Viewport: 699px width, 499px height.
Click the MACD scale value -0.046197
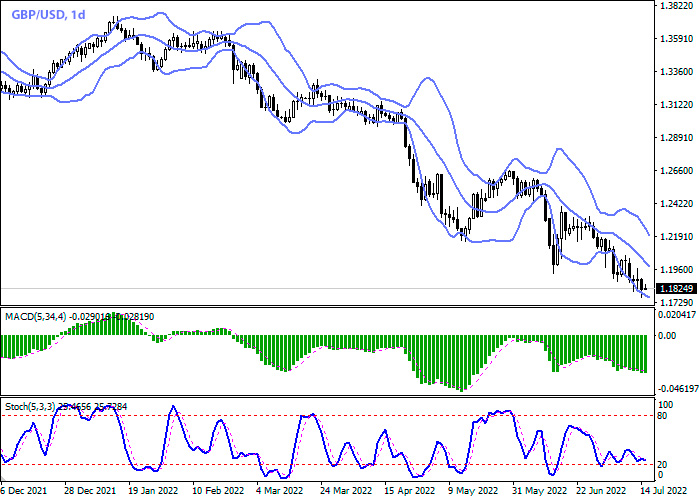pos(678,389)
